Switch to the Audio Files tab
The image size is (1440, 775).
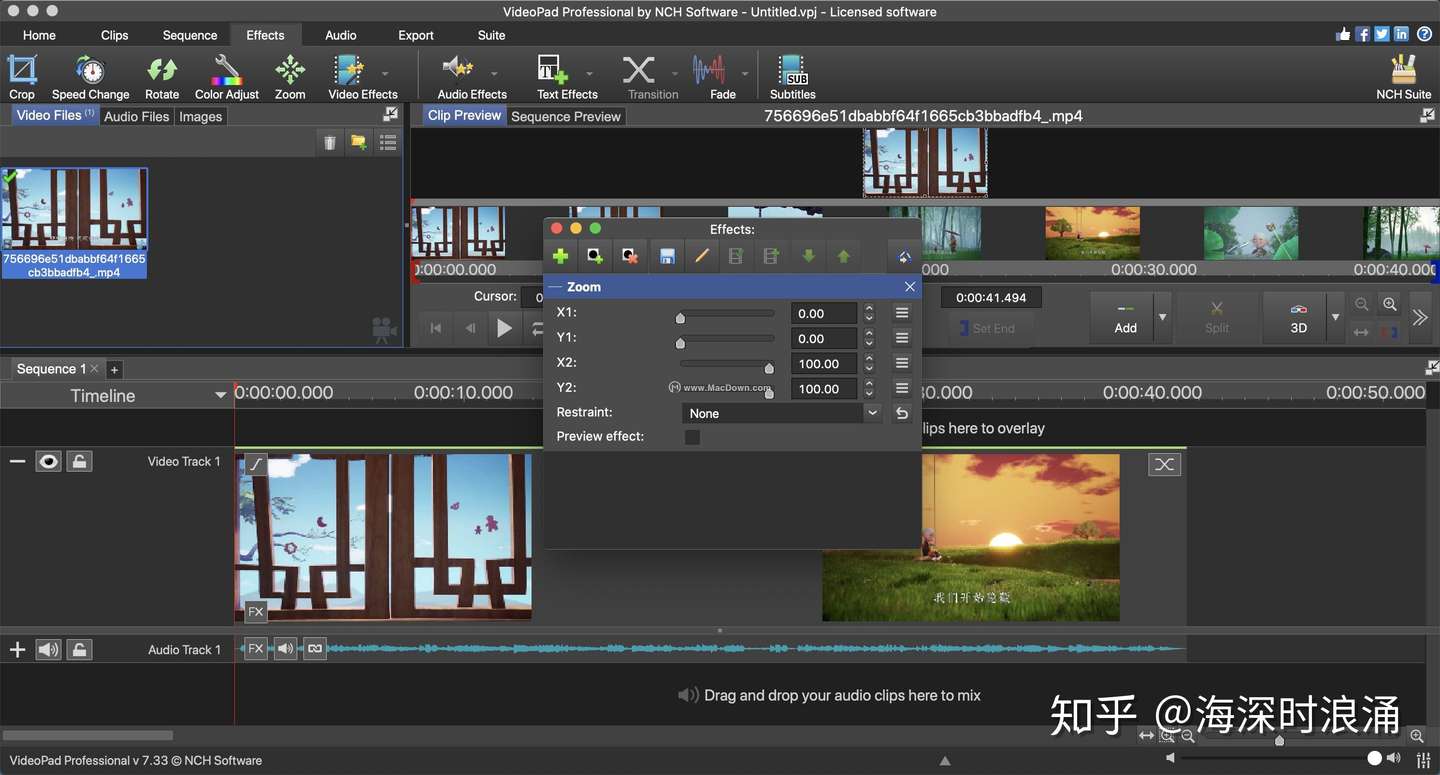pyautogui.click(x=137, y=116)
